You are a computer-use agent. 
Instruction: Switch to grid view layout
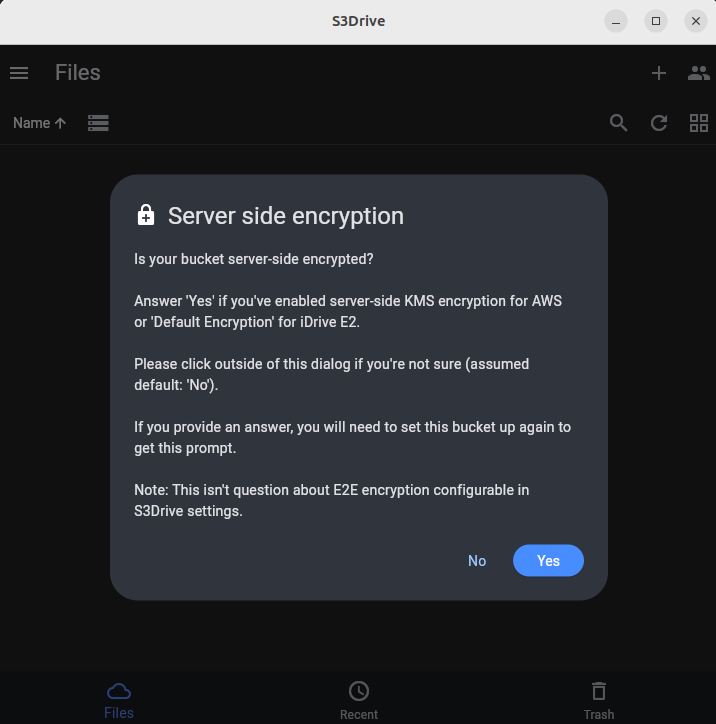click(698, 123)
